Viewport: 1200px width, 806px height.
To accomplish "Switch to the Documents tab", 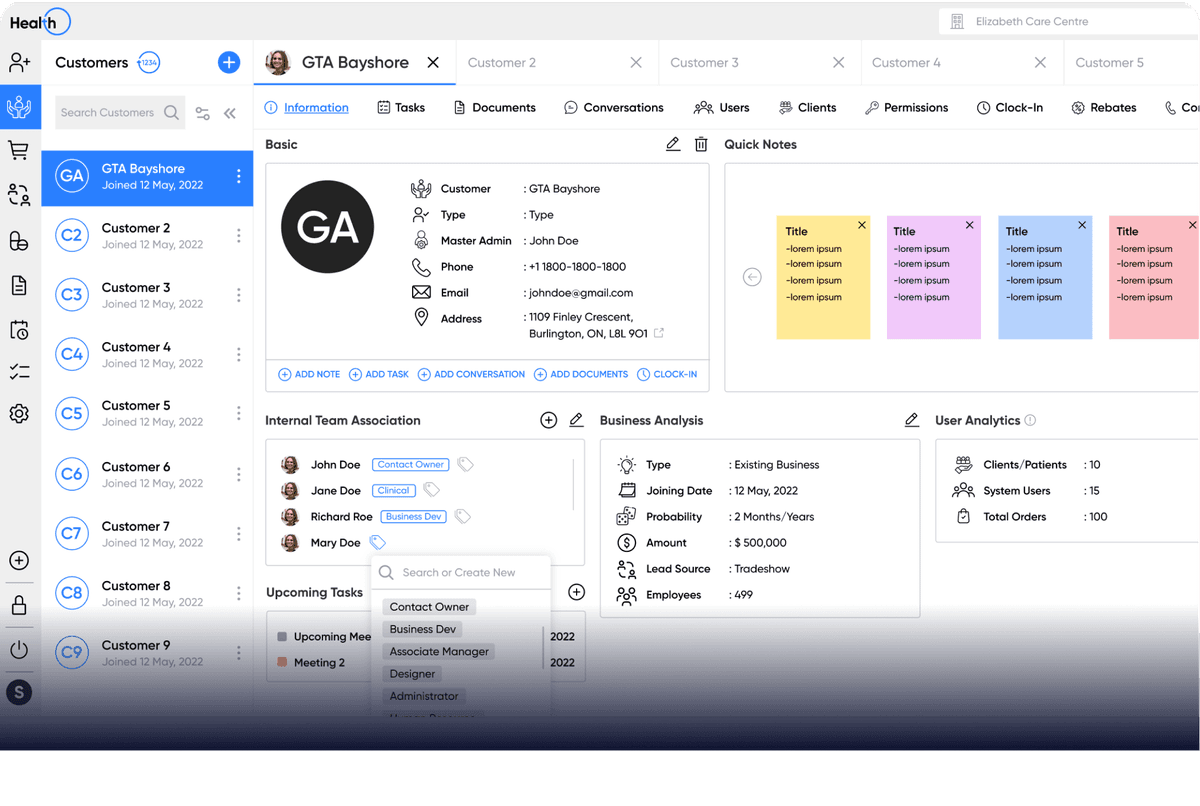I will (494, 108).
